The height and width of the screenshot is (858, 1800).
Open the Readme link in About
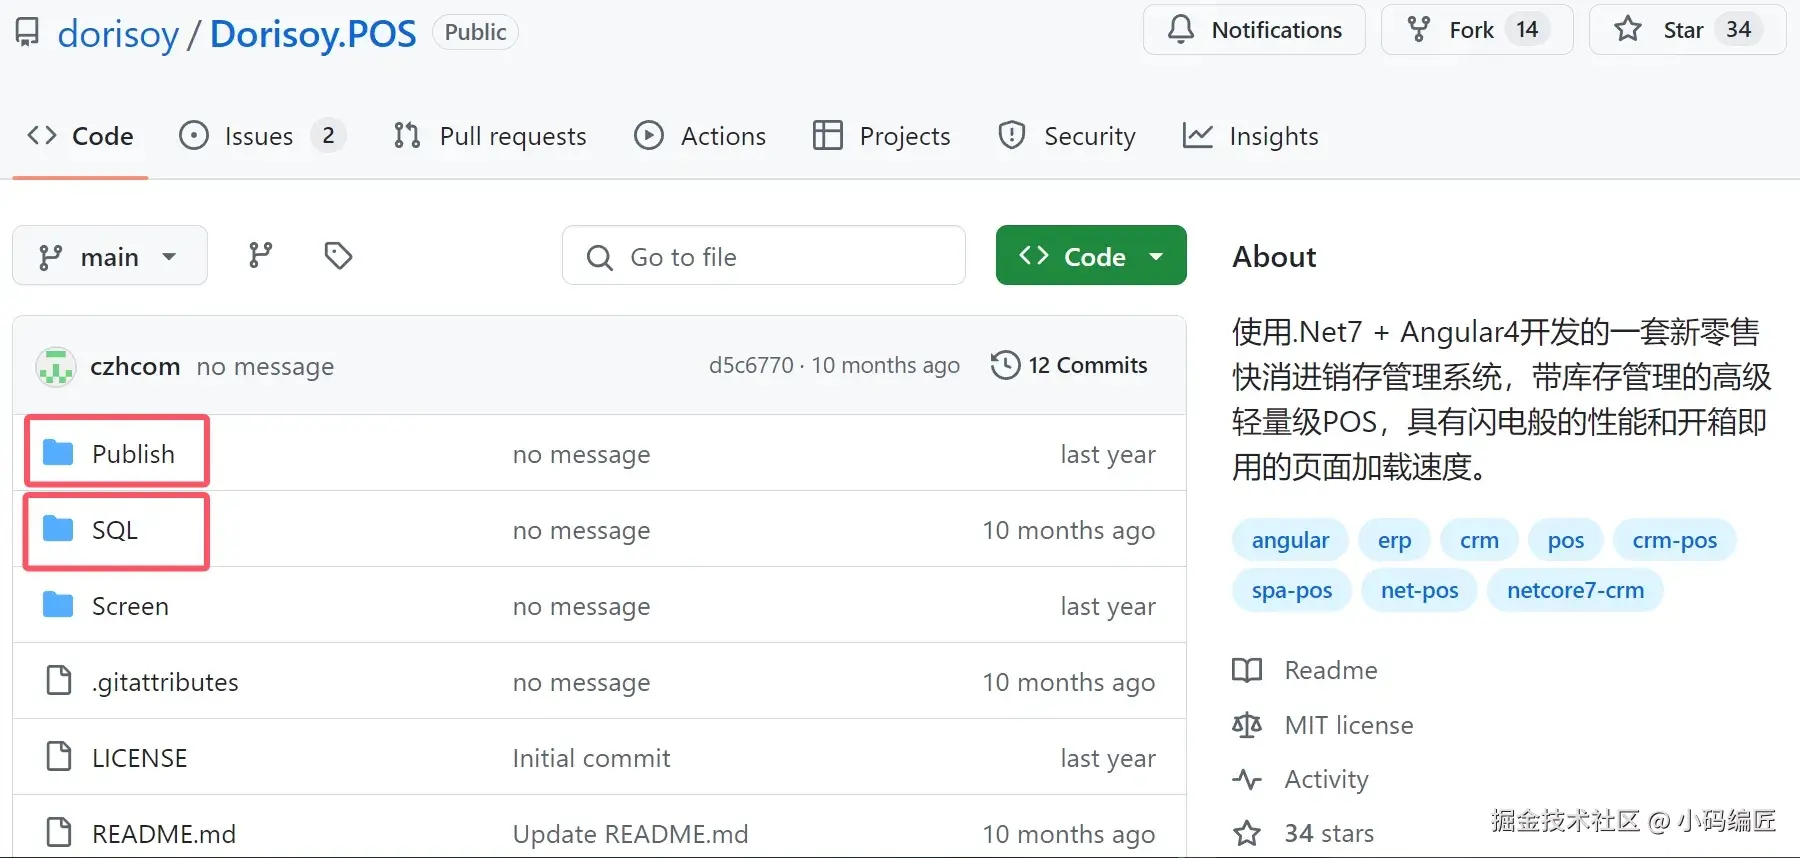[1305, 670]
